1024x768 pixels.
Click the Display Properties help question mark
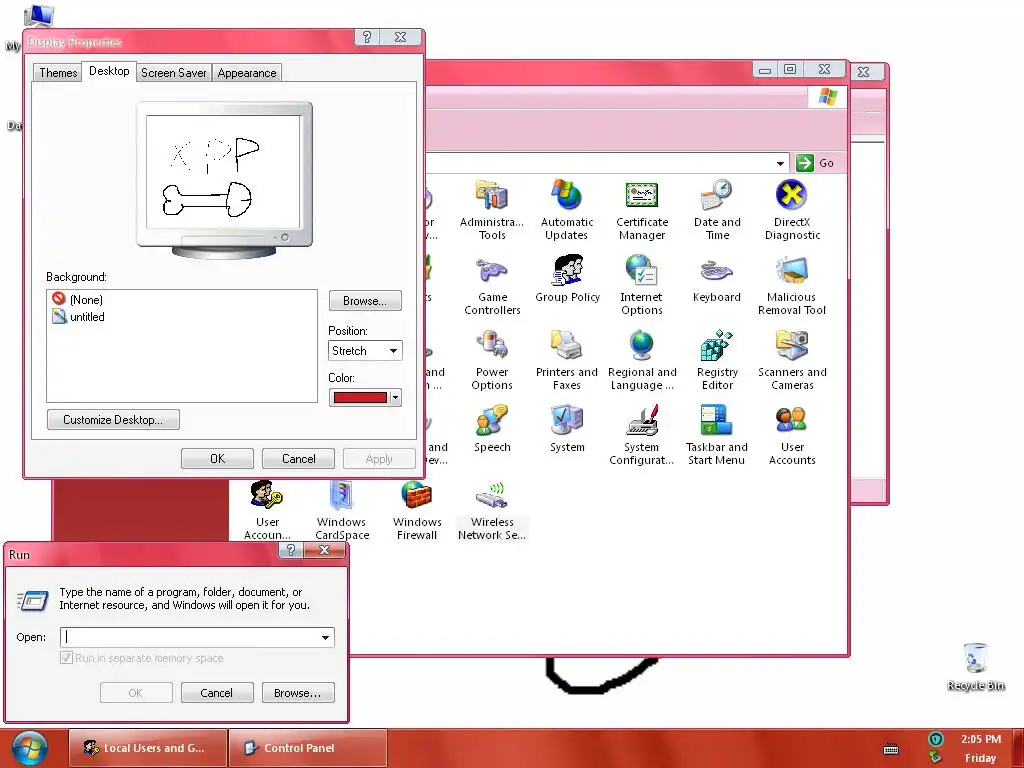click(x=366, y=38)
